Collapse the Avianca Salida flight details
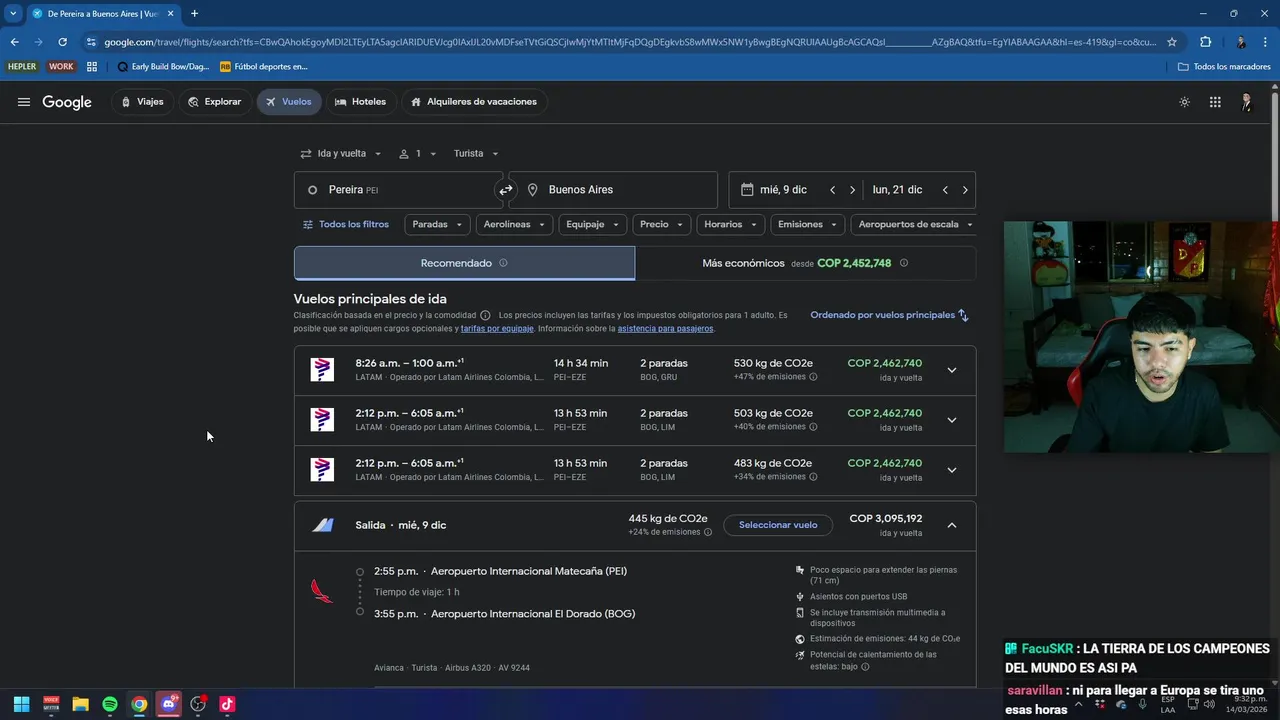The image size is (1280, 720). pos(952,525)
